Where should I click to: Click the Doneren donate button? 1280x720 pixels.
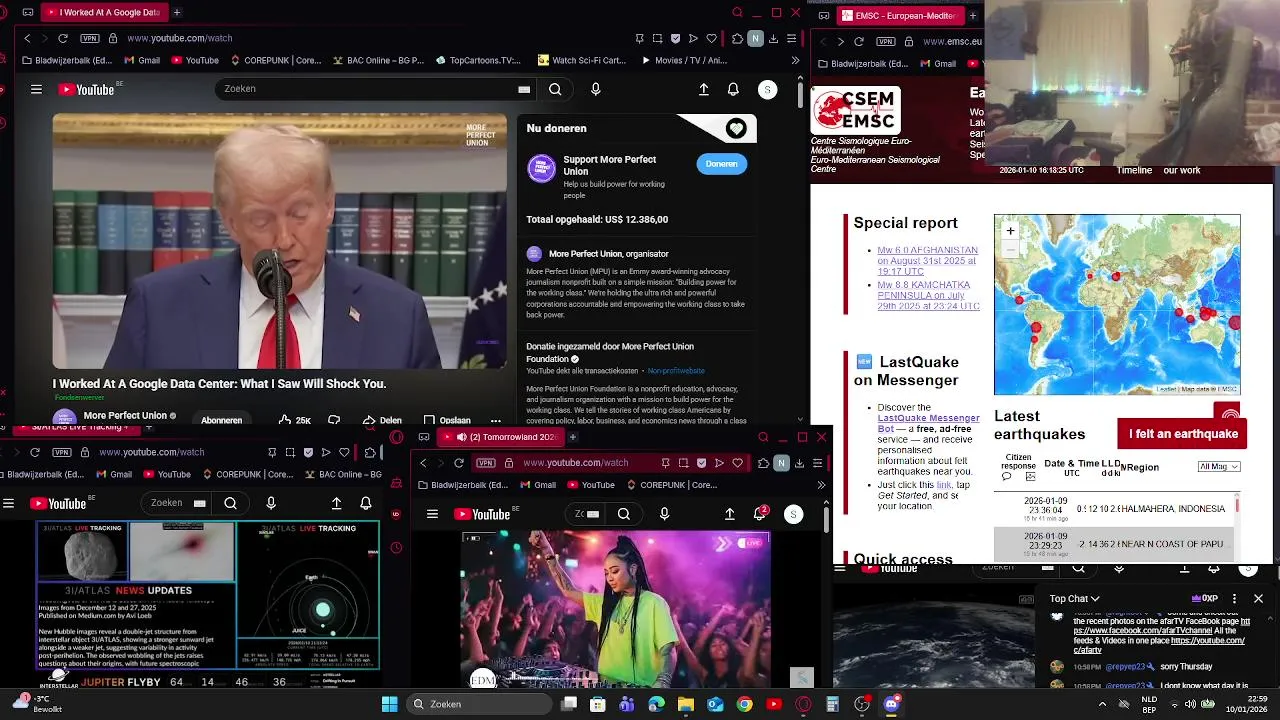pyautogui.click(x=721, y=164)
